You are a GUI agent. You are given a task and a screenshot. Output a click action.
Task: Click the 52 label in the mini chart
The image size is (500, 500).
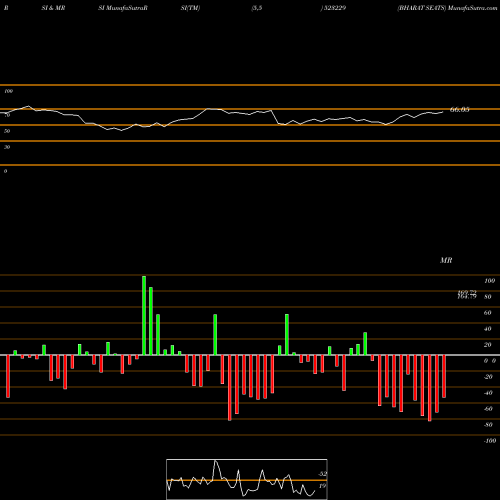(322, 474)
